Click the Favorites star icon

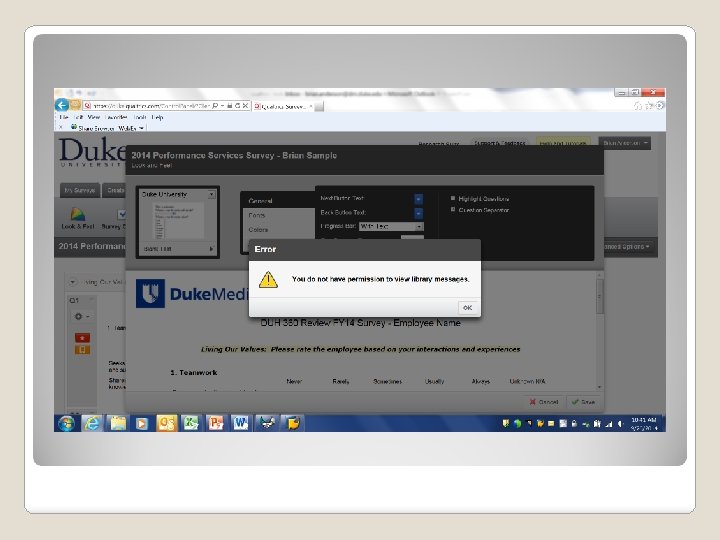tap(649, 106)
